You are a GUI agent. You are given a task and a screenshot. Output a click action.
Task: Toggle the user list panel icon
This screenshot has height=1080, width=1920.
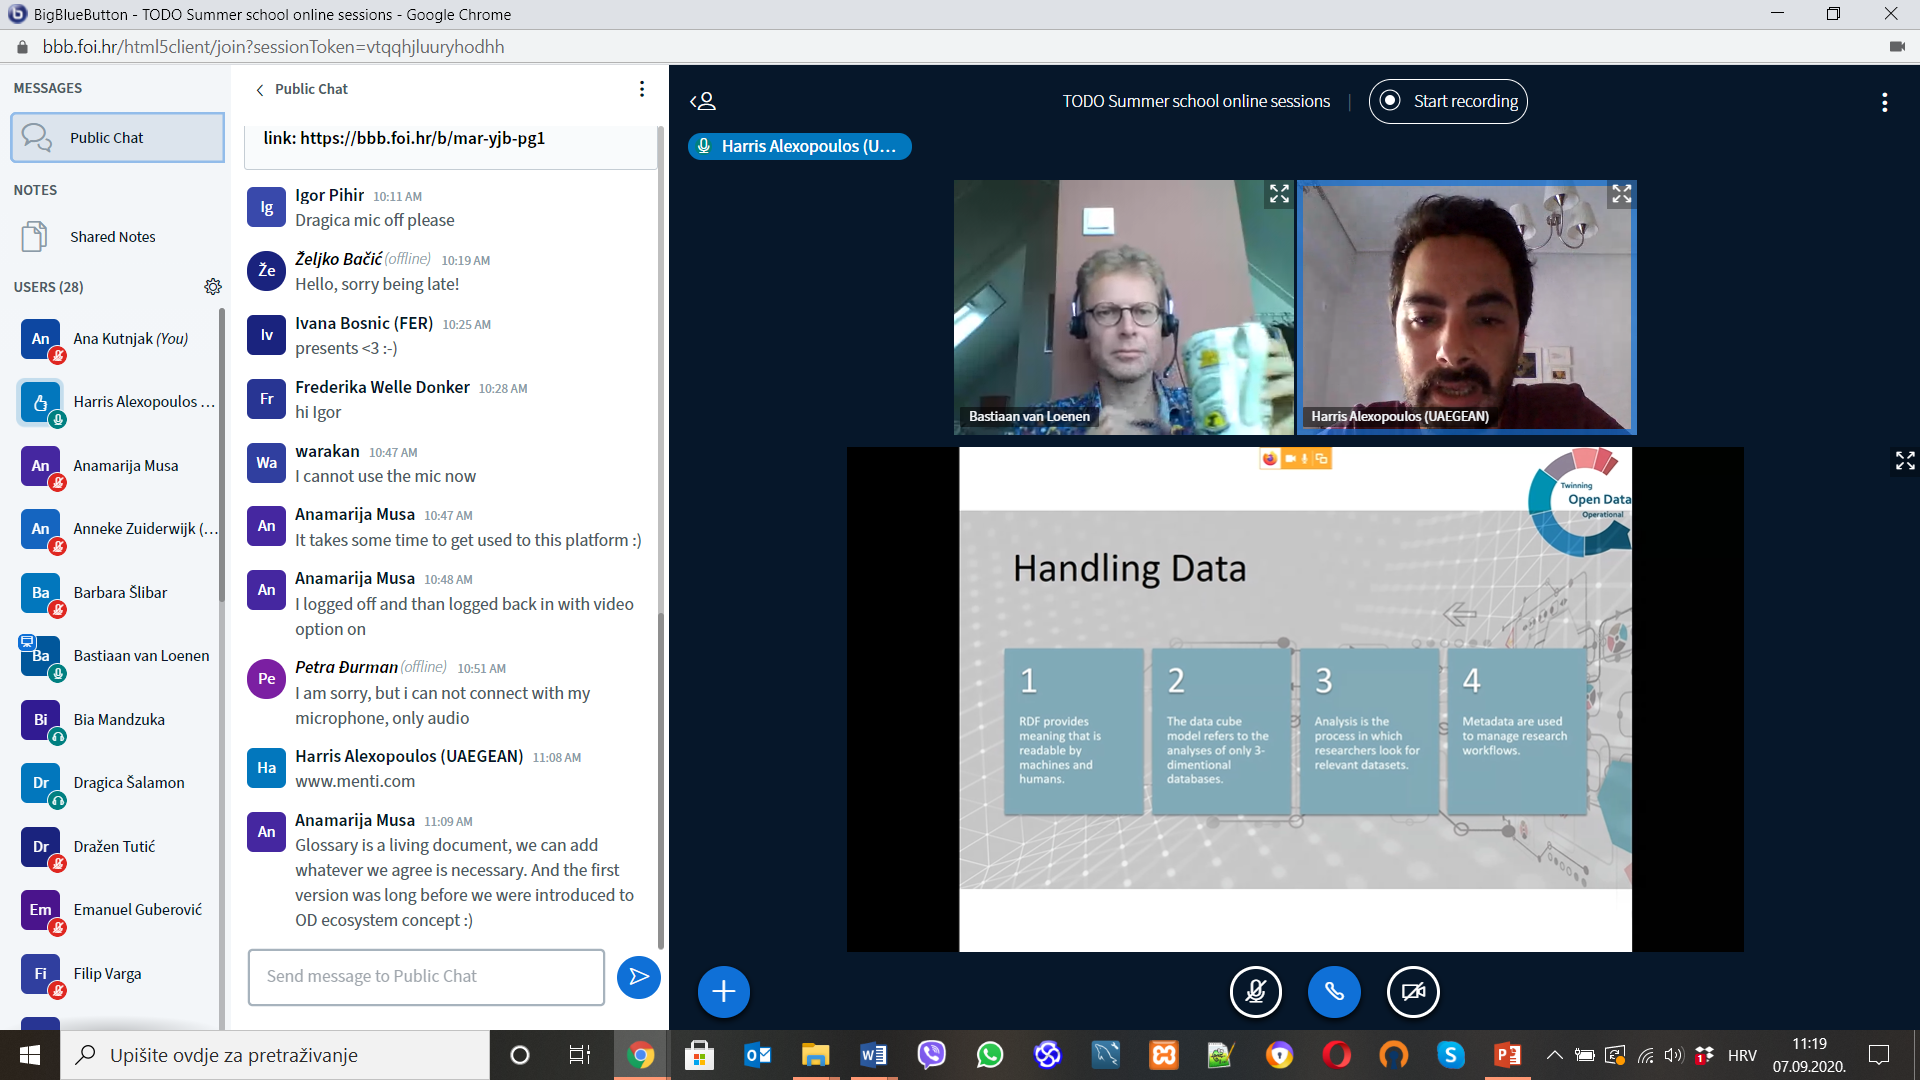coord(703,101)
